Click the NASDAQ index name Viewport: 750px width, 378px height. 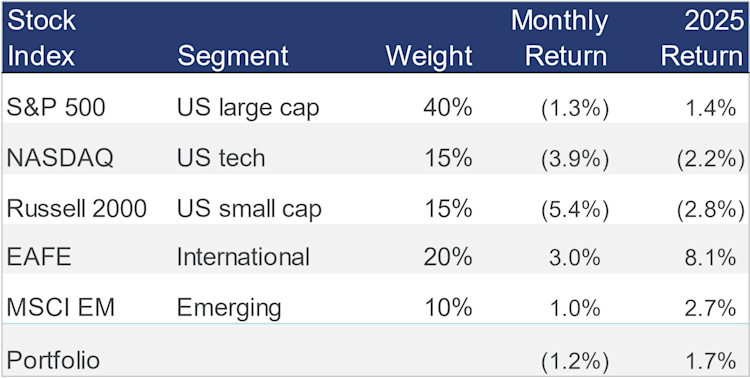coord(60,159)
